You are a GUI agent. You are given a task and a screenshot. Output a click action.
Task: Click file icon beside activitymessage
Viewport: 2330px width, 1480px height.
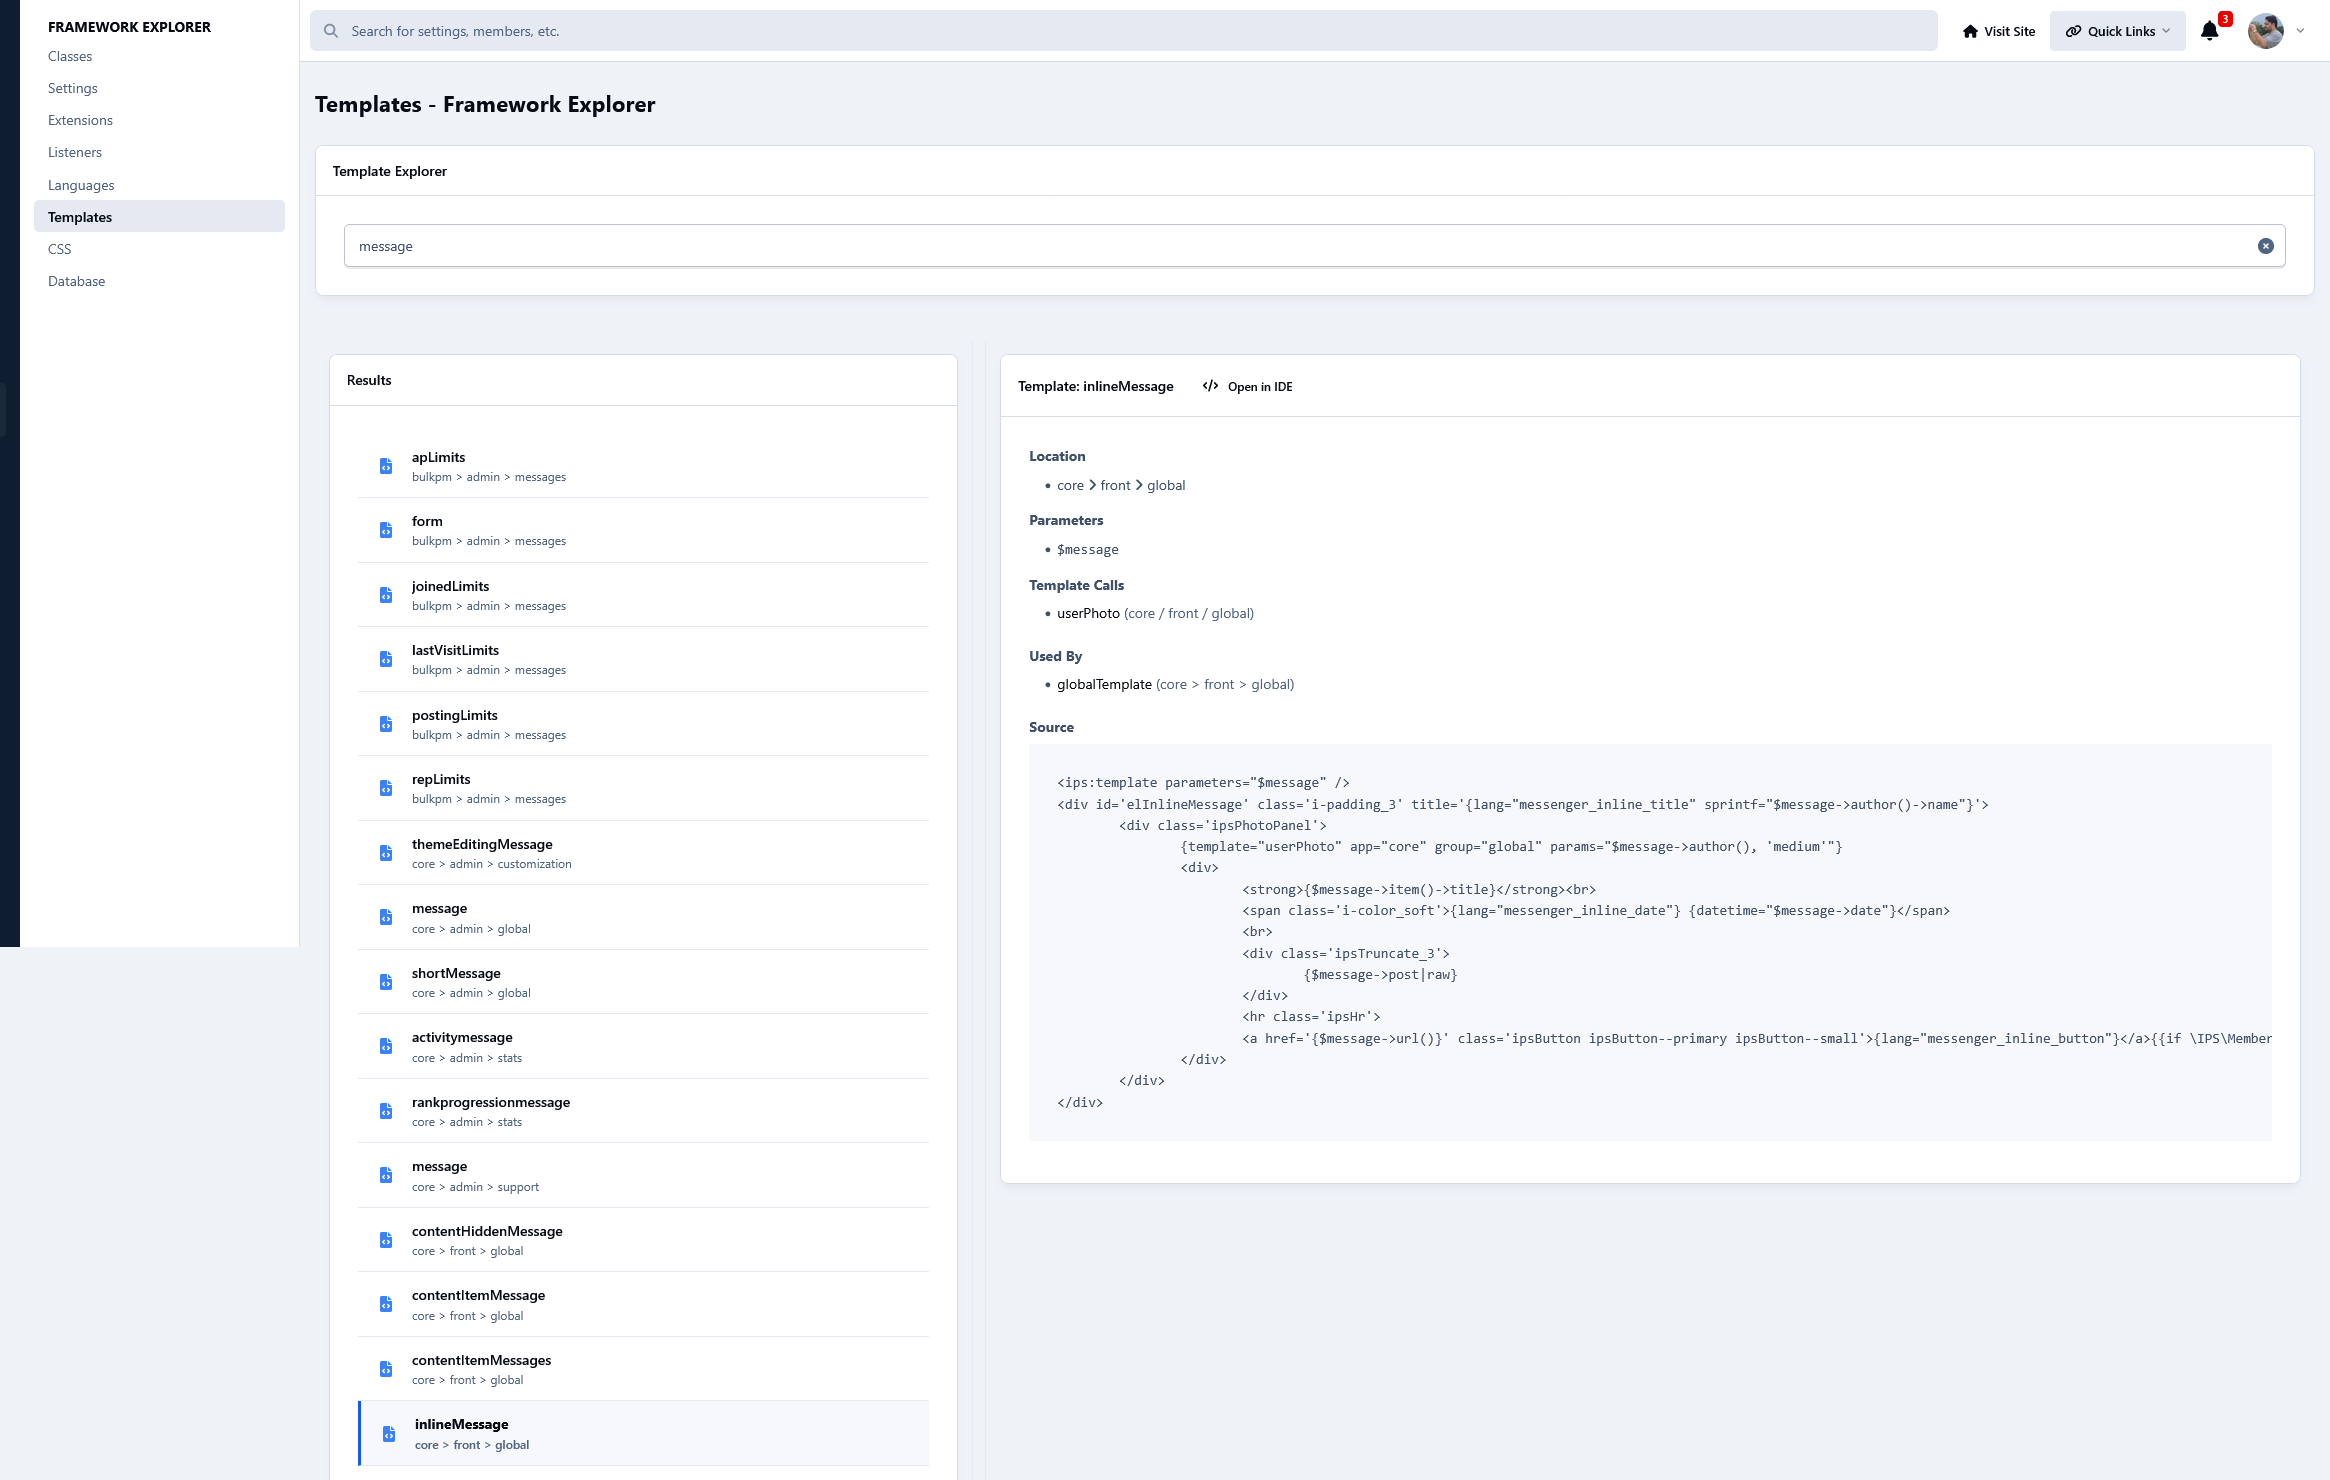click(x=386, y=1046)
